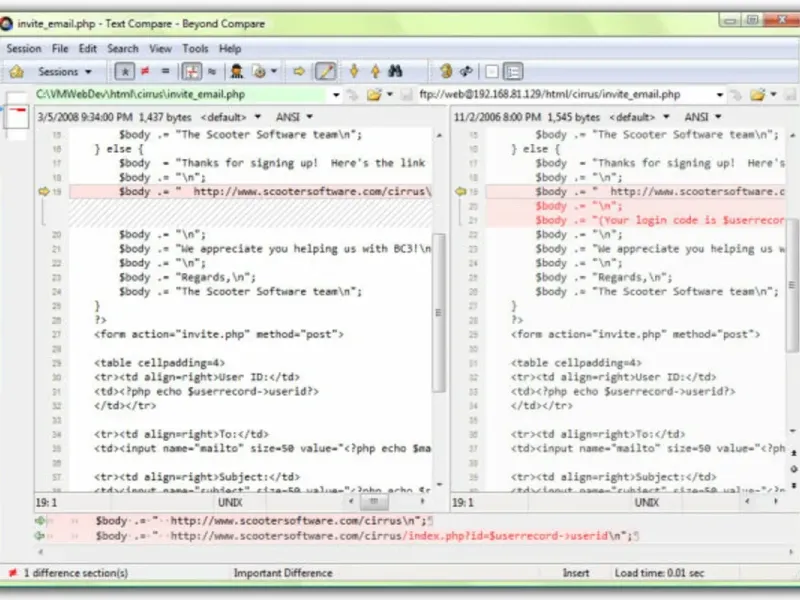800x600 pixels.
Task: Click left pane scroll-up arrow
Action: (x=439, y=135)
